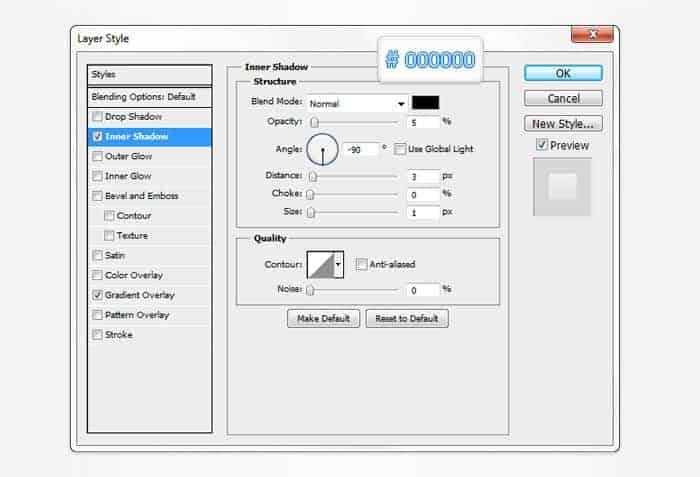Screen dimensions: 700x477
Task: Select Blending Options: Default entry
Action: 150,97
